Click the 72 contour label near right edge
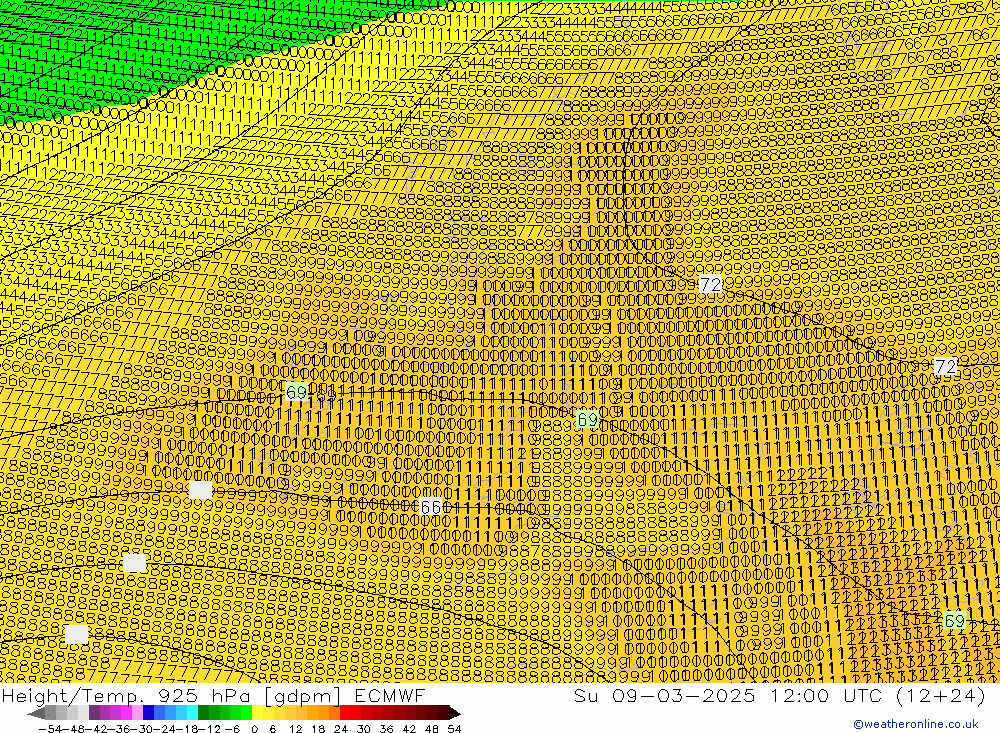The height and width of the screenshot is (733, 1000). point(945,366)
